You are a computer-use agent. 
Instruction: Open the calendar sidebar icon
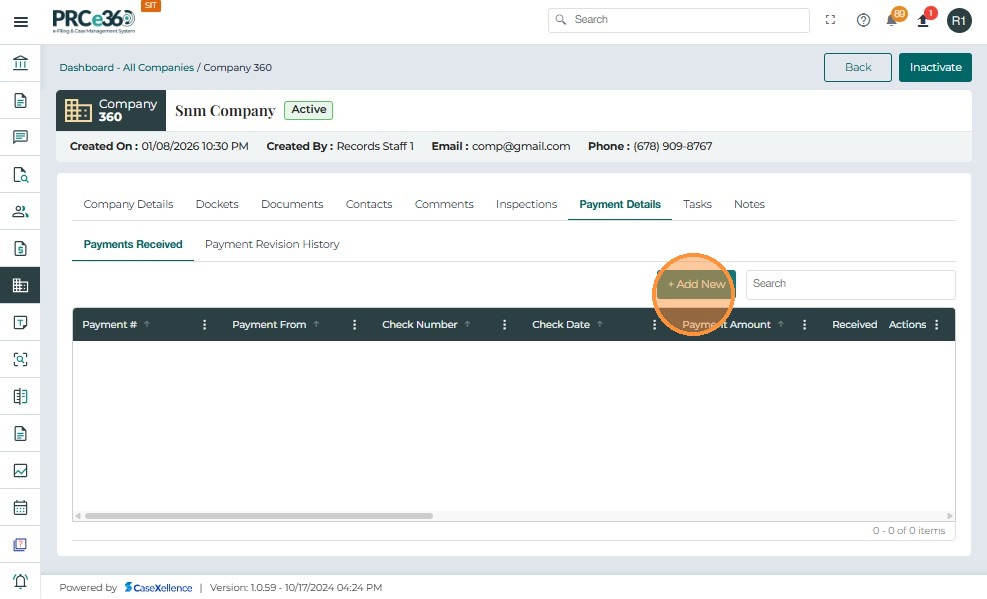point(20,507)
